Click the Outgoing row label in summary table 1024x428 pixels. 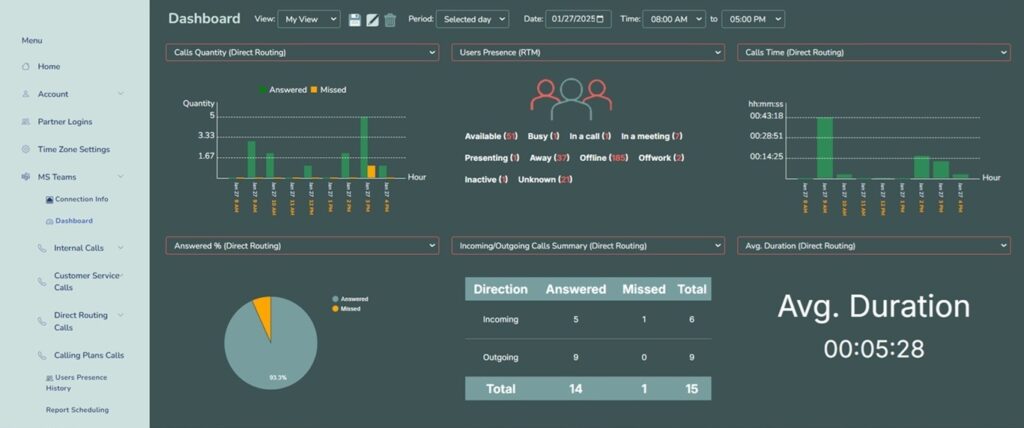pyautogui.click(x=500, y=357)
